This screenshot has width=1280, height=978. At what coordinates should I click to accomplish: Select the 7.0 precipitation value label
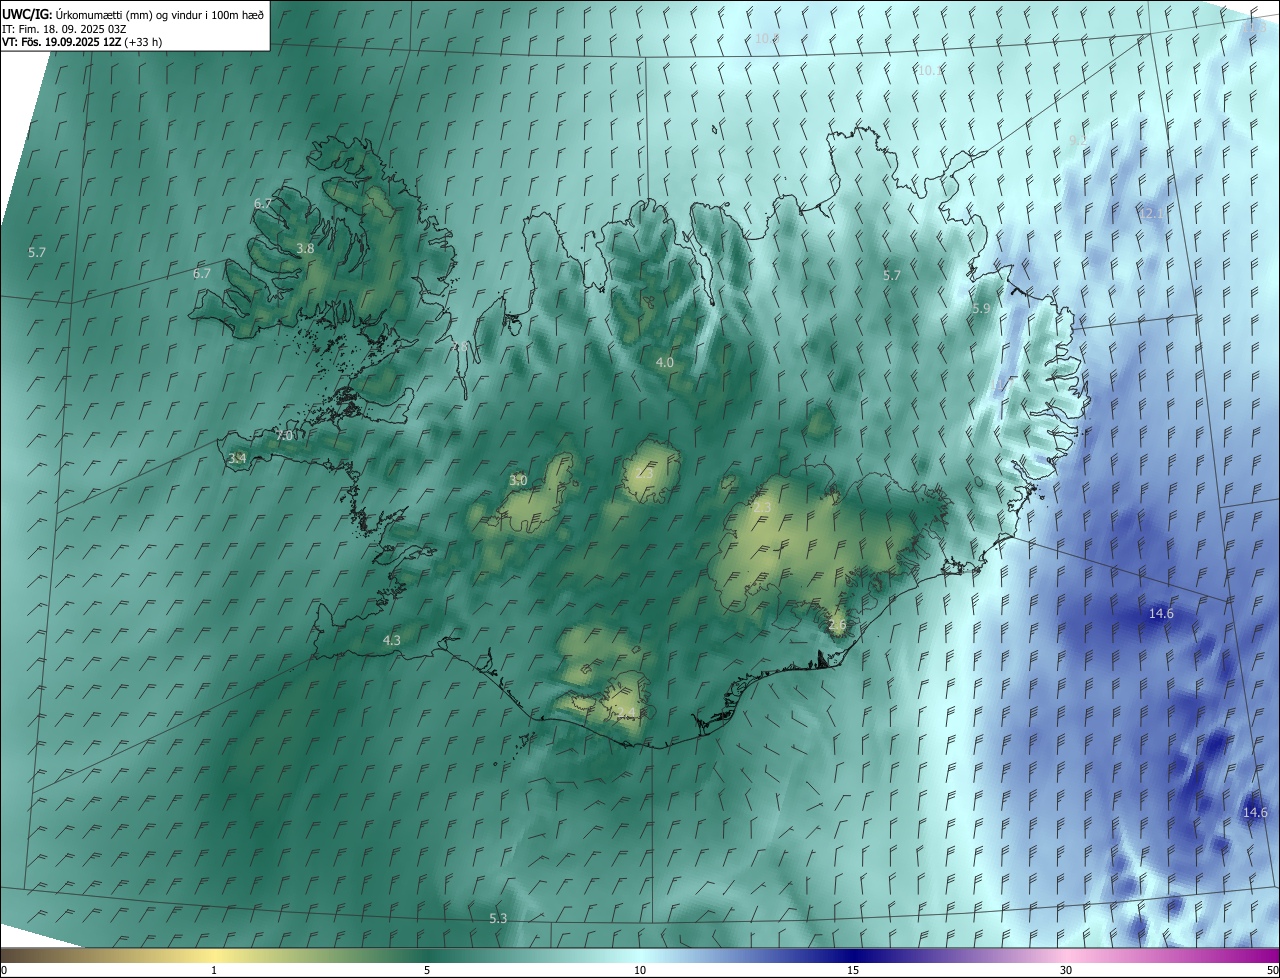click(x=284, y=436)
